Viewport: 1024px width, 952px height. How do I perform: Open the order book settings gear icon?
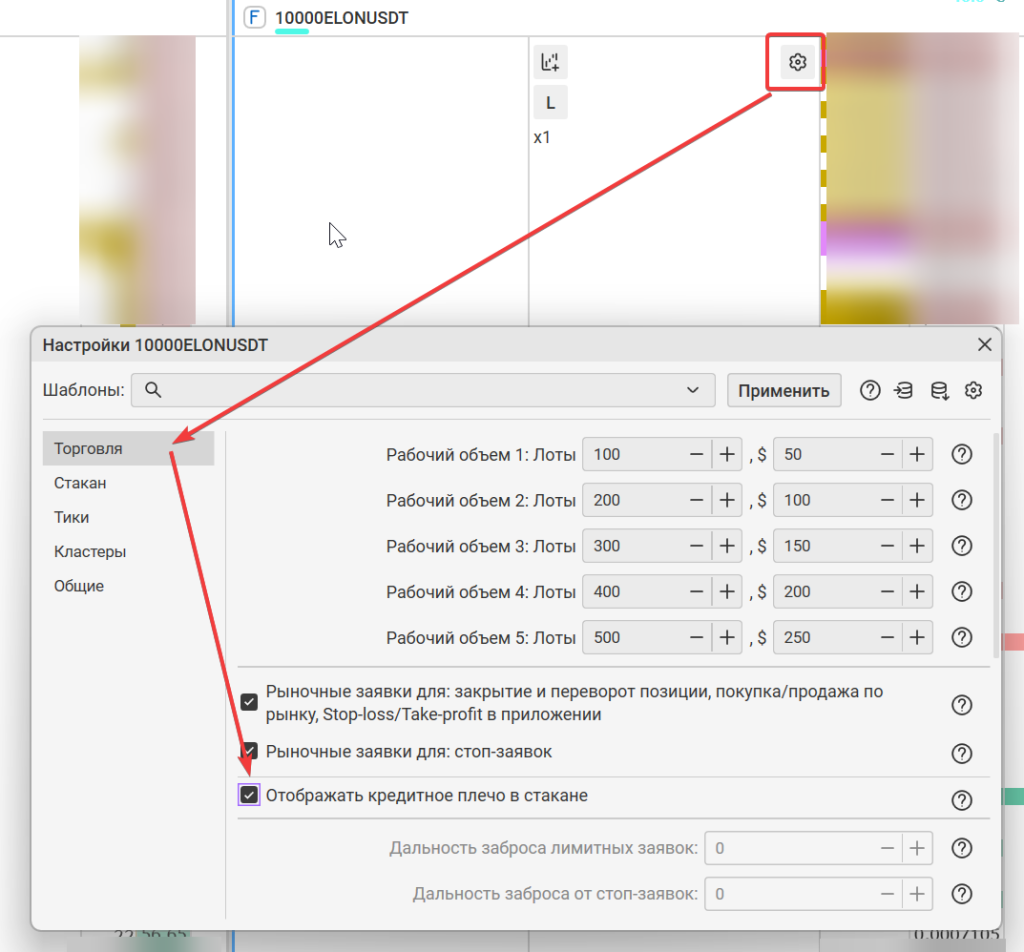point(797,63)
